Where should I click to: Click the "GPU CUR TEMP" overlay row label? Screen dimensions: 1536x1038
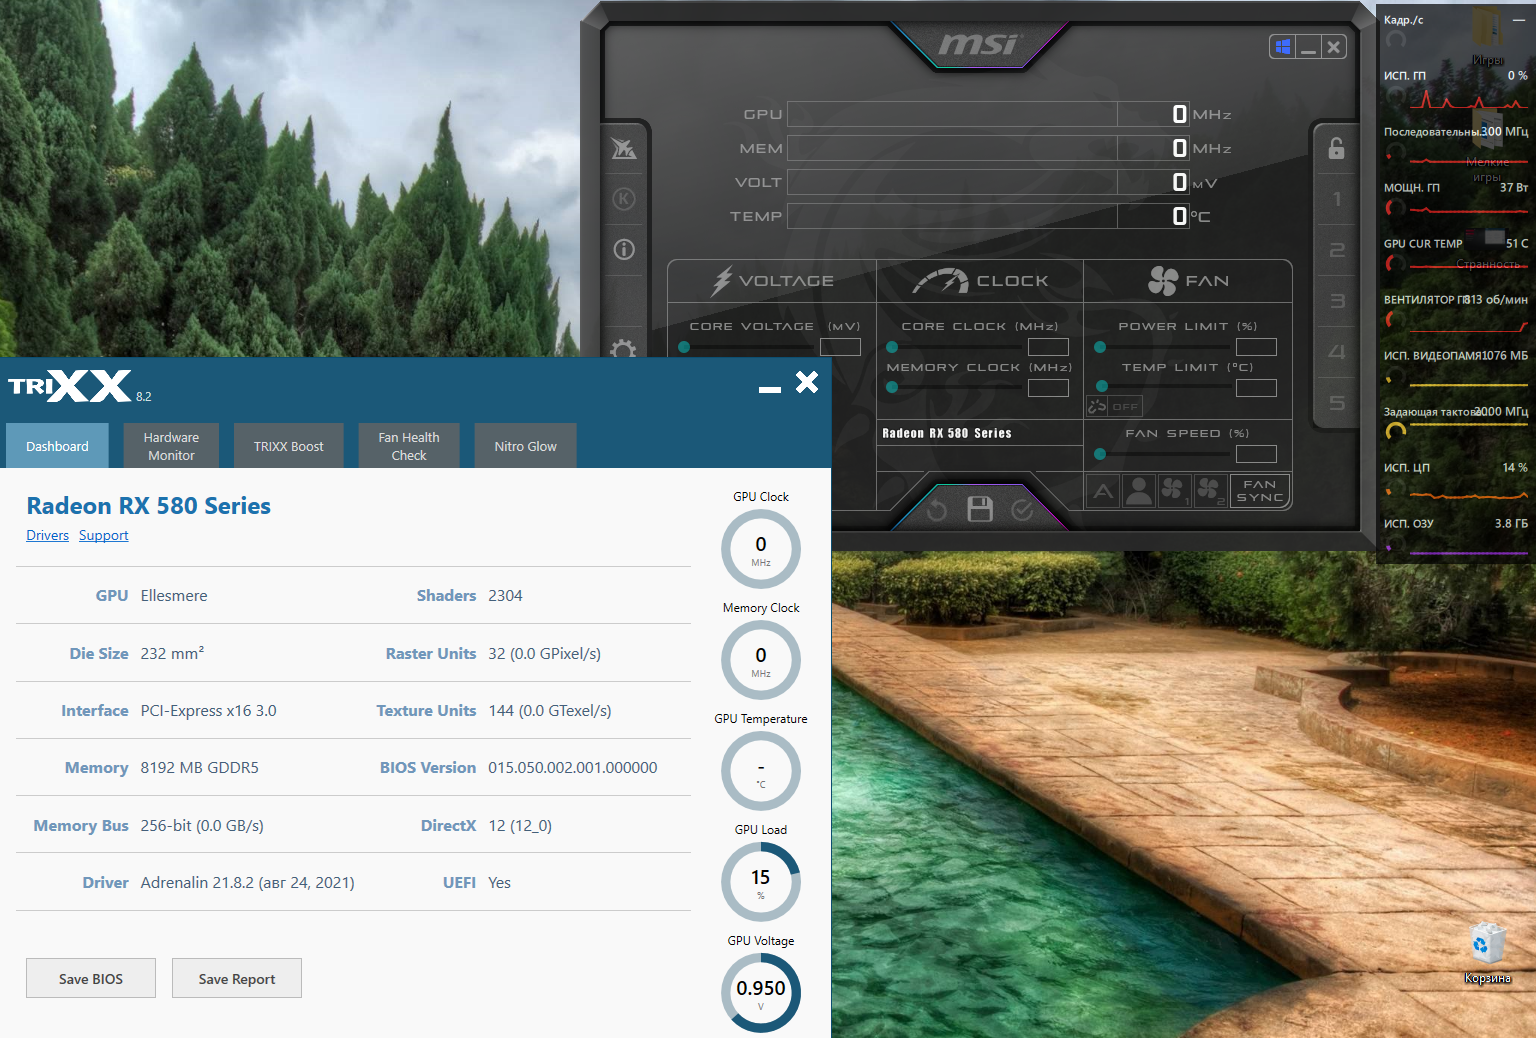[x=1423, y=244]
